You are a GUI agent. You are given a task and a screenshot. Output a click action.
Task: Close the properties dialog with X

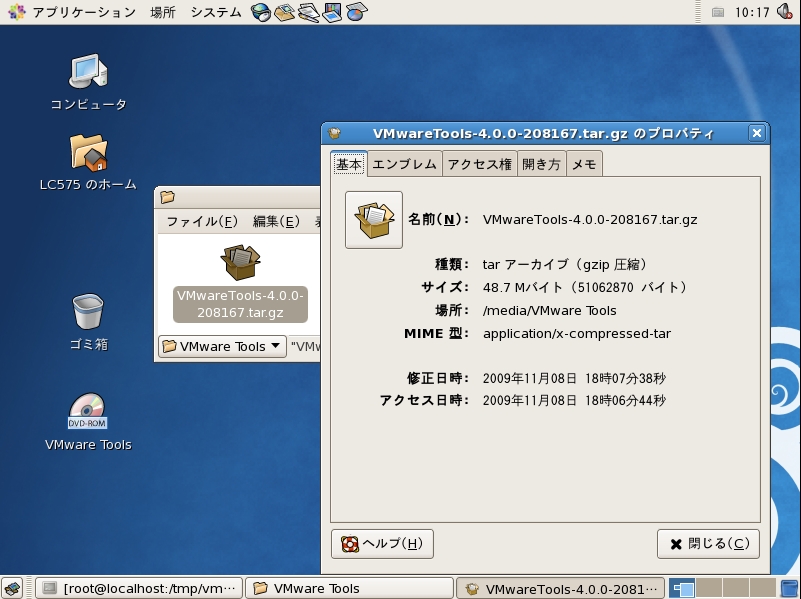coord(757,133)
